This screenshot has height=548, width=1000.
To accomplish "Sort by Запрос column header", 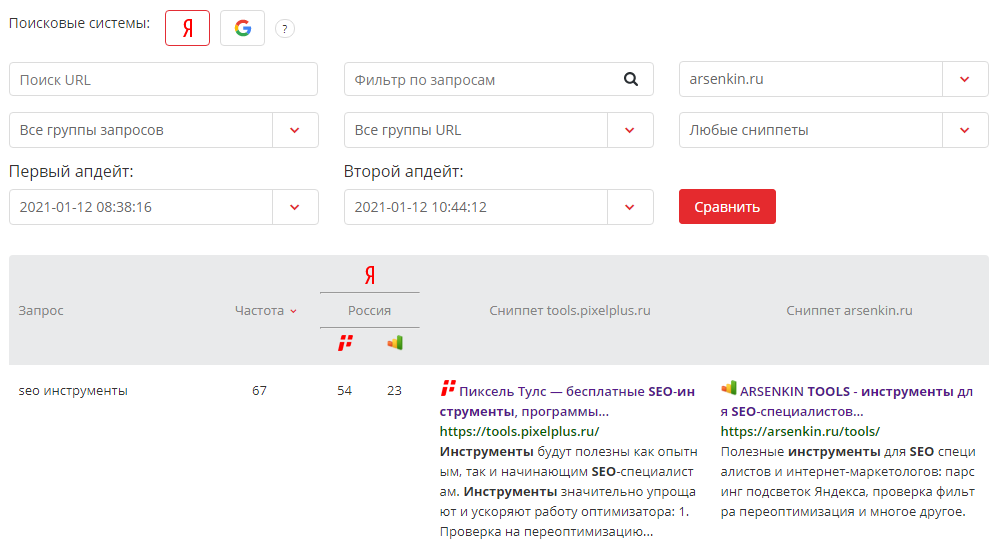I will click(41, 311).
